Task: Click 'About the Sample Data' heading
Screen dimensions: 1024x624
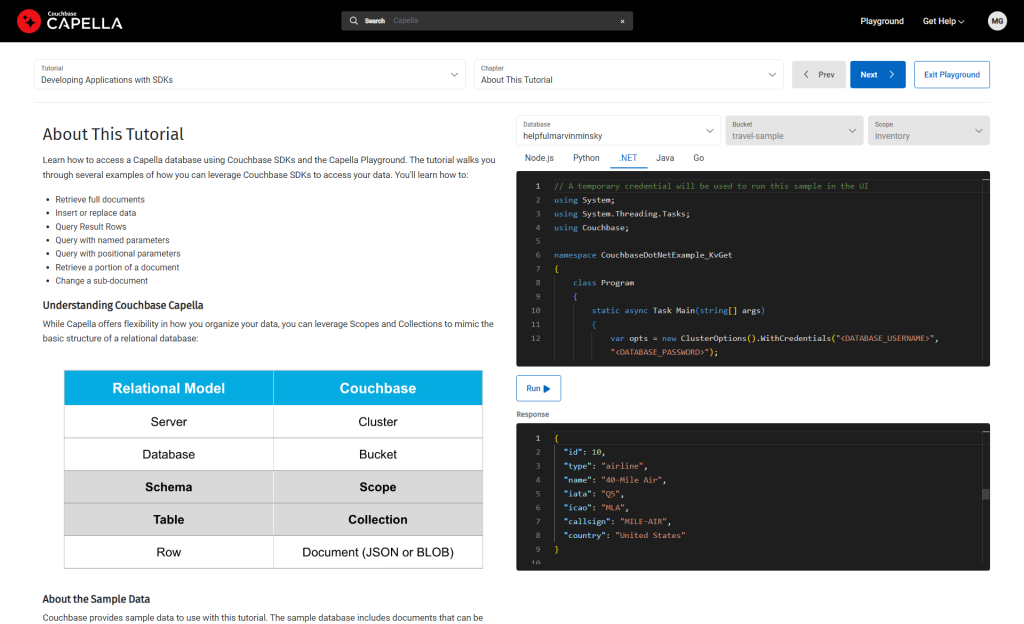Action: (96, 599)
